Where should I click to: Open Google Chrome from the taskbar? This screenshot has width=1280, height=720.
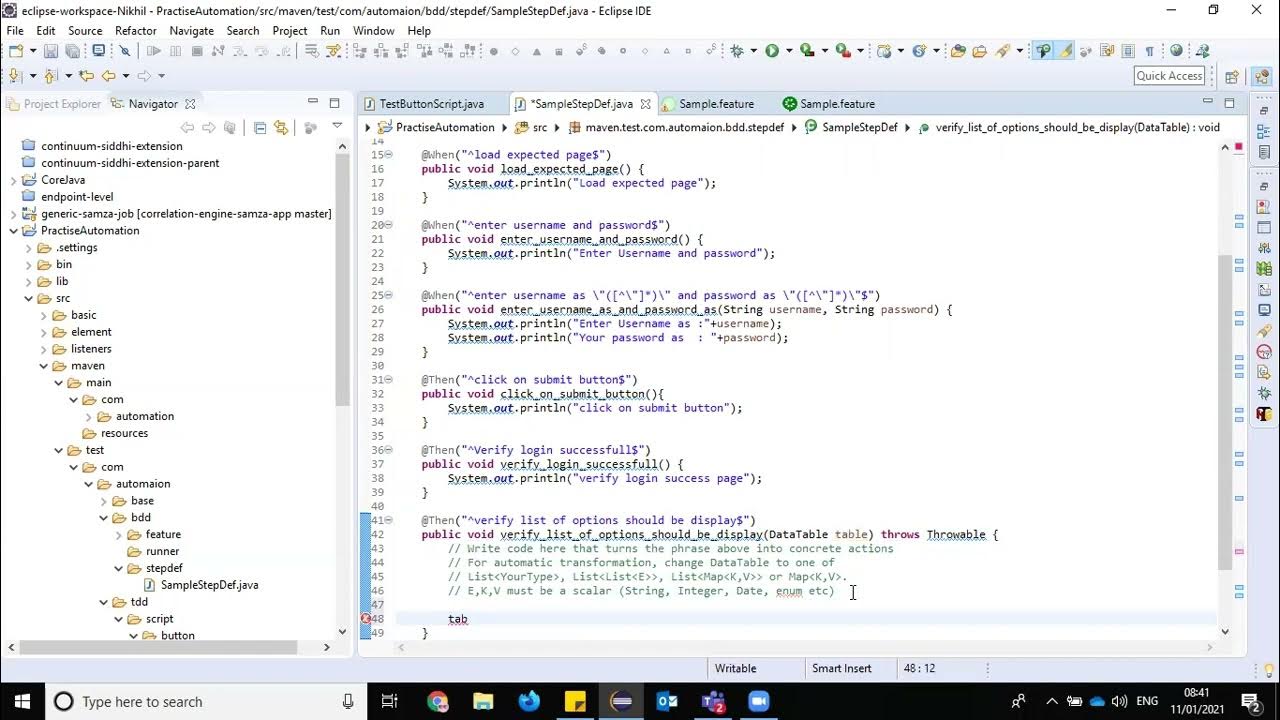[x=438, y=701]
